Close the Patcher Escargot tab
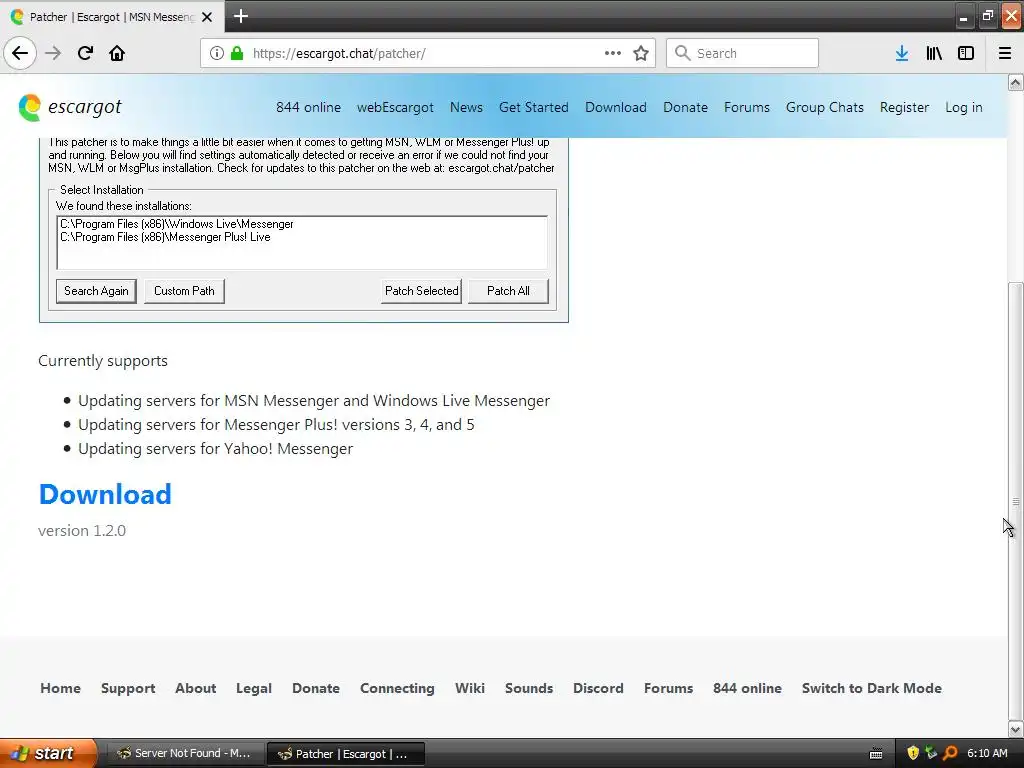 point(207,17)
